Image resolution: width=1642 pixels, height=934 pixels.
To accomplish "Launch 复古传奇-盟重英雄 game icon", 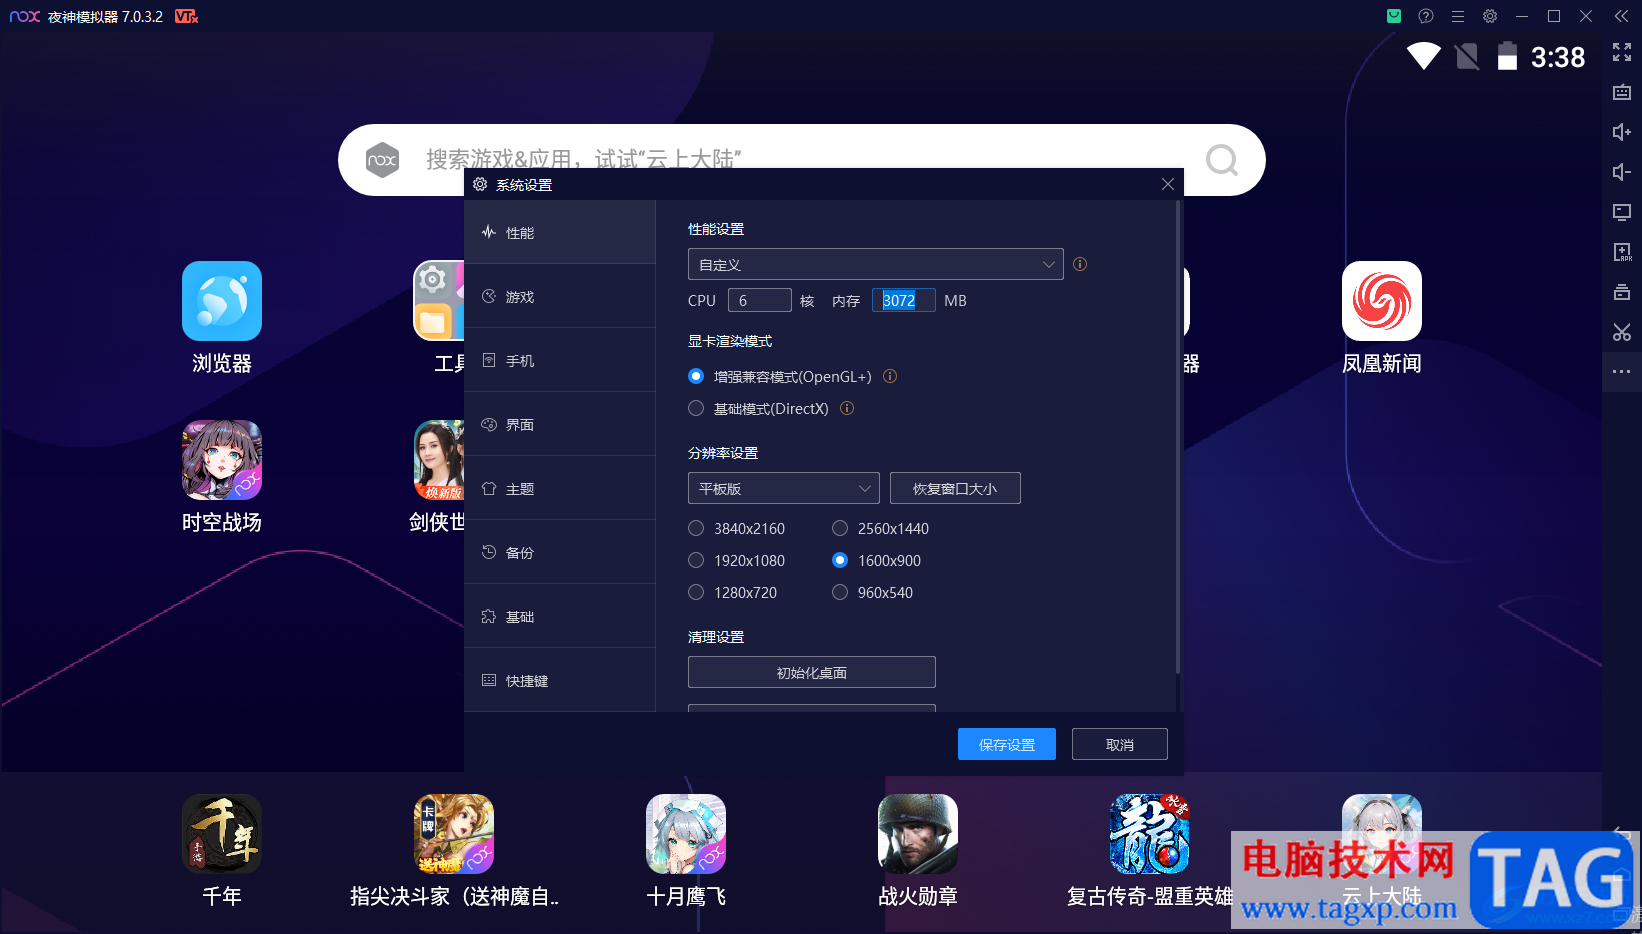I will [x=1150, y=834].
